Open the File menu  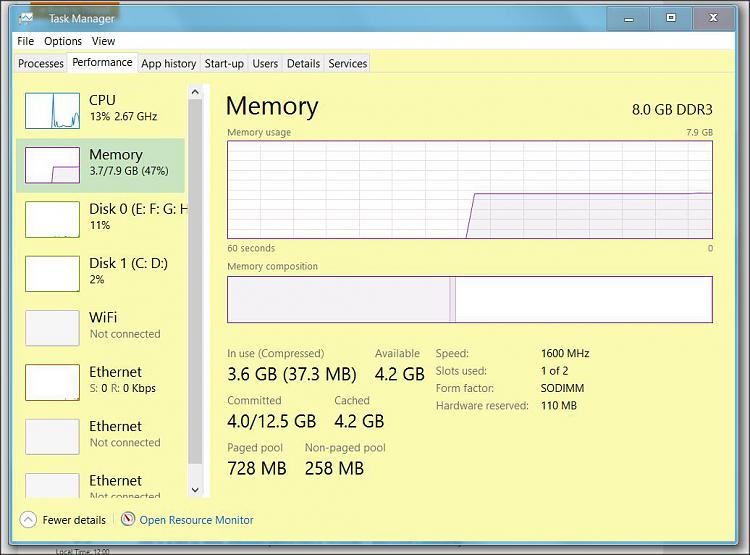(25, 41)
